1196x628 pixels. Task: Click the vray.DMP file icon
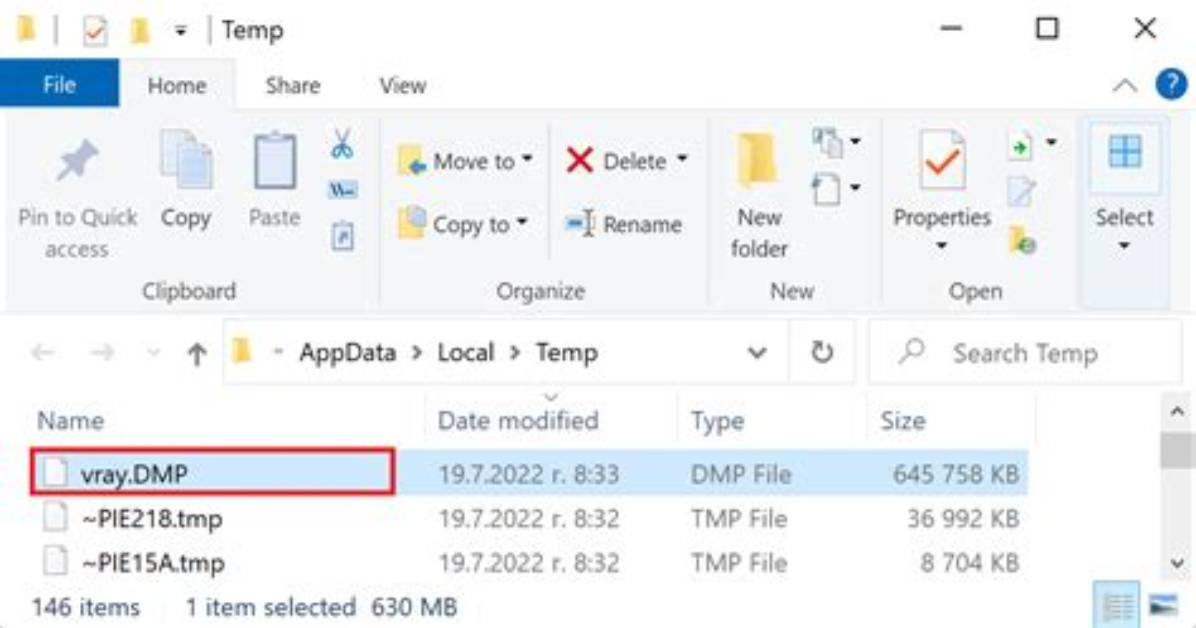coord(55,472)
